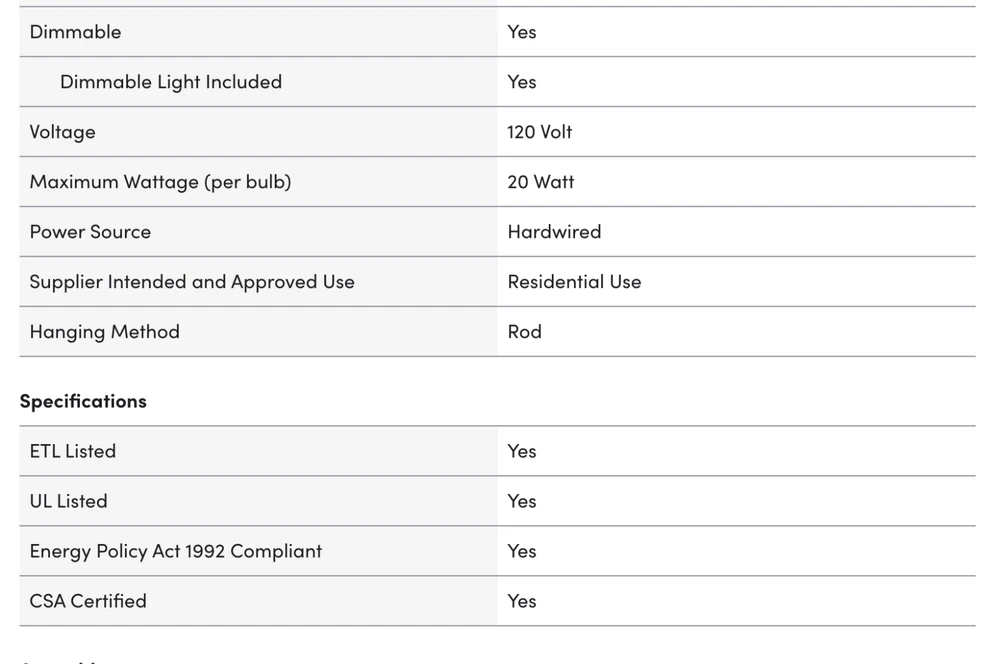This screenshot has height=664, width=1000.
Task: Select the Yes value for UL Listed
Action: point(522,501)
